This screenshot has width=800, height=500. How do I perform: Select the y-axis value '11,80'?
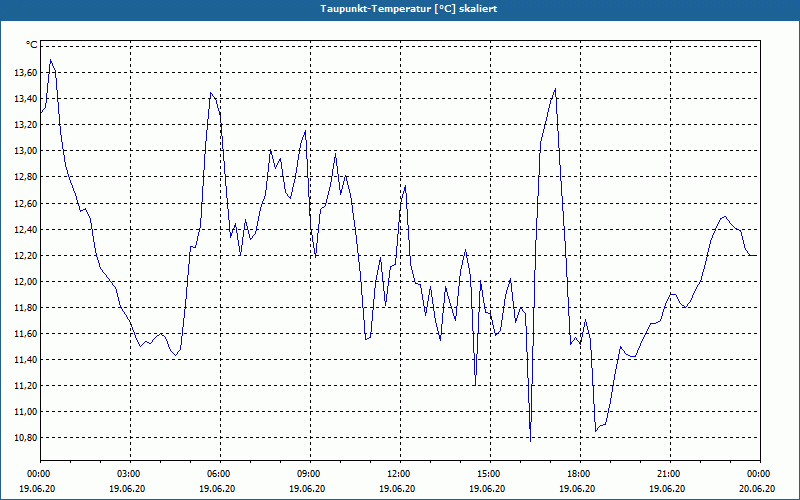tap(26, 308)
